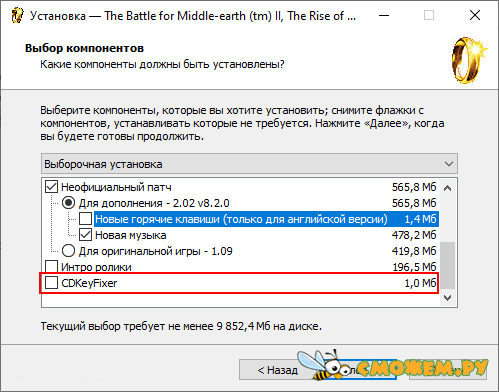Uncheck the Неофициальный патч checkbox
Image resolution: width=499 pixels, height=392 pixels.
click(51, 187)
